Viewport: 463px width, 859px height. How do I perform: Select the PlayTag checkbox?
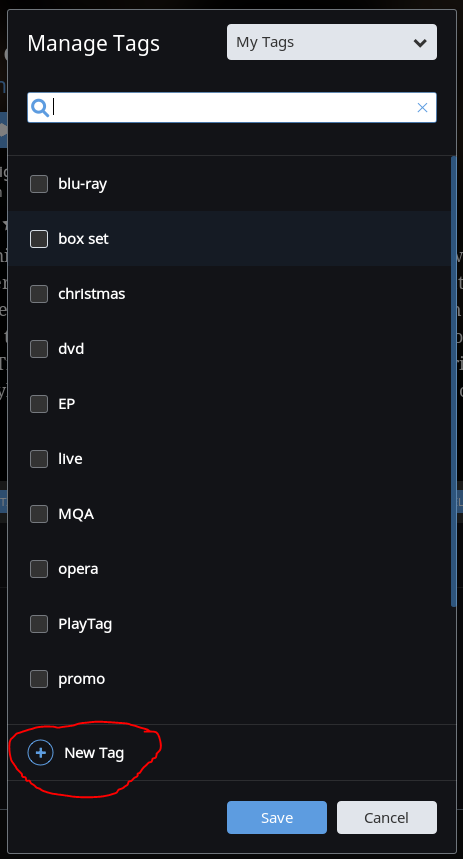tap(39, 623)
